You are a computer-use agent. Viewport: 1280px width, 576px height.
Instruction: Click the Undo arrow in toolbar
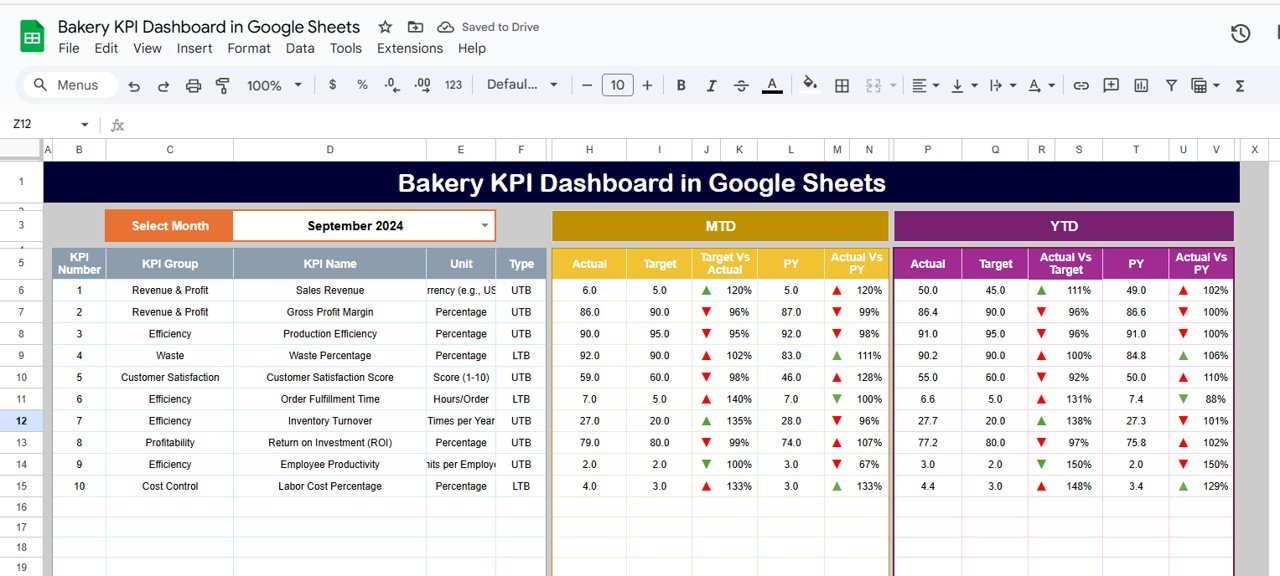134,86
